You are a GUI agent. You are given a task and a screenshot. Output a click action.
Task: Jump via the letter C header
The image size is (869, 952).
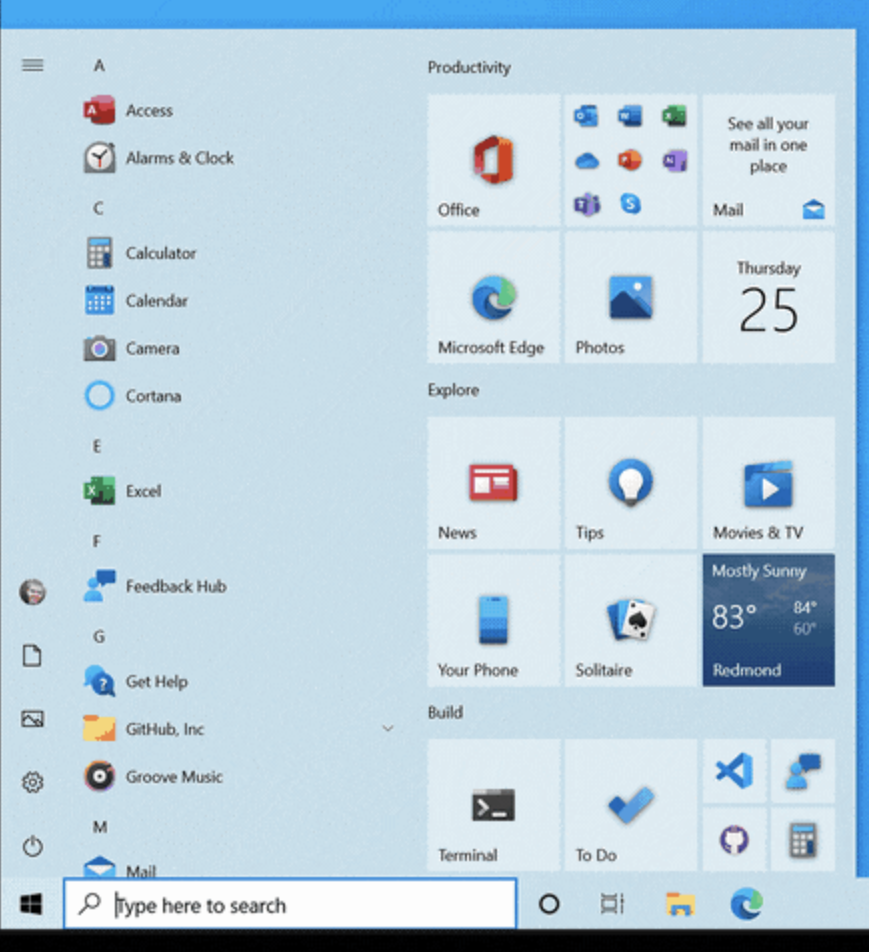[x=98, y=208]
